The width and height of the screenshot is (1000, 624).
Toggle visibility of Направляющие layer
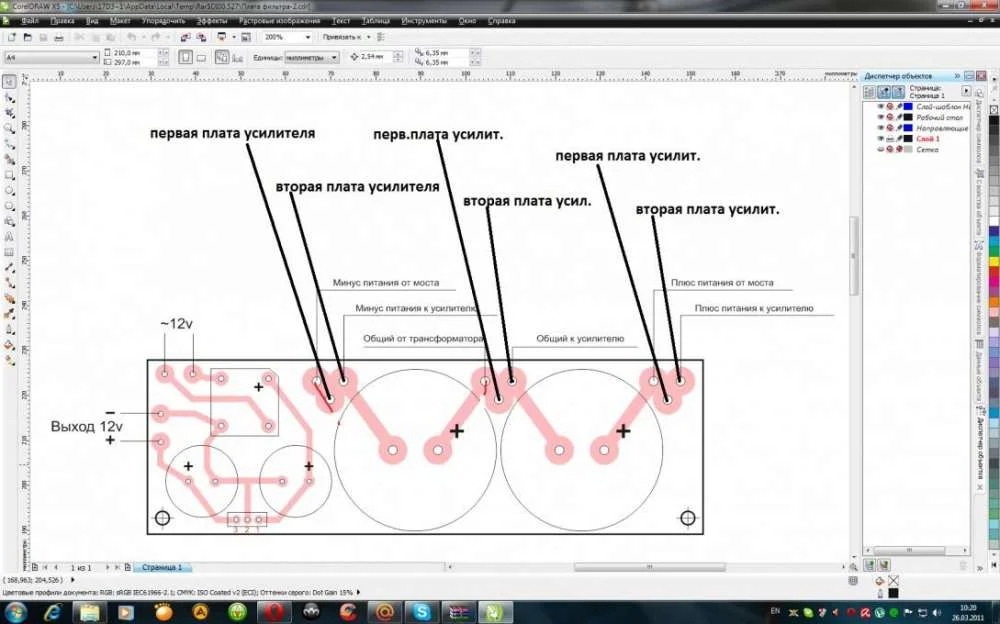click(x=881, y=128)
